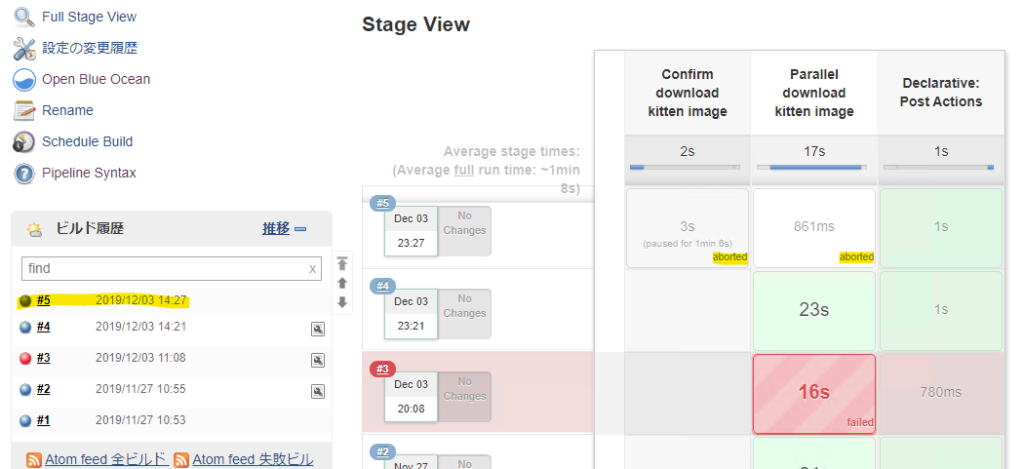The width and height of the screenshot is (1024, 469).
Task: Select Rename in the side menu
Action: [67, 110]
